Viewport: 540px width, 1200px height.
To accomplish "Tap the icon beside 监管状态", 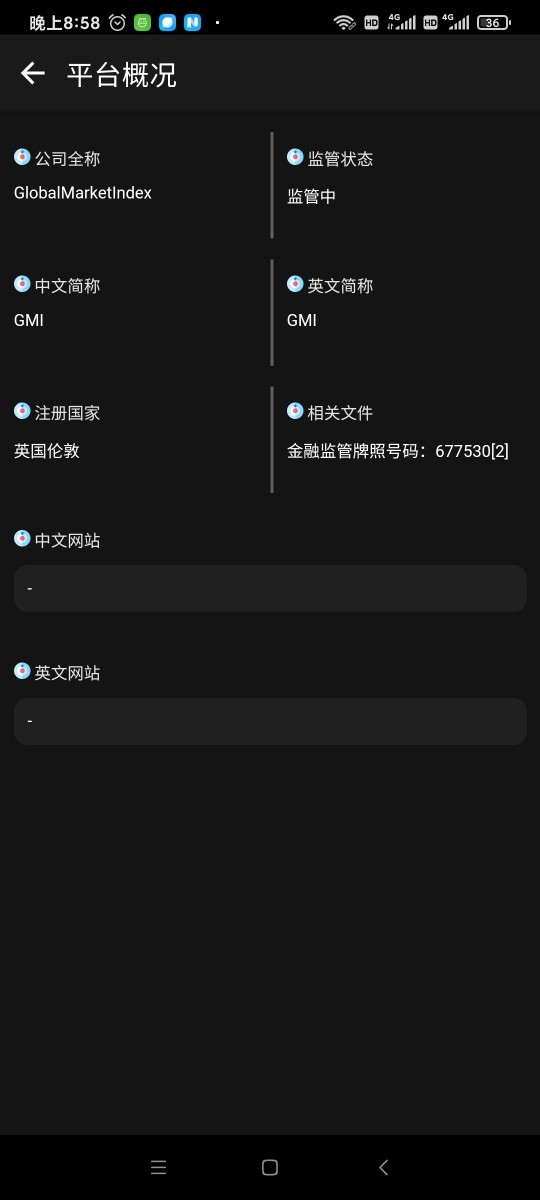I will click(x=295, y=157).
